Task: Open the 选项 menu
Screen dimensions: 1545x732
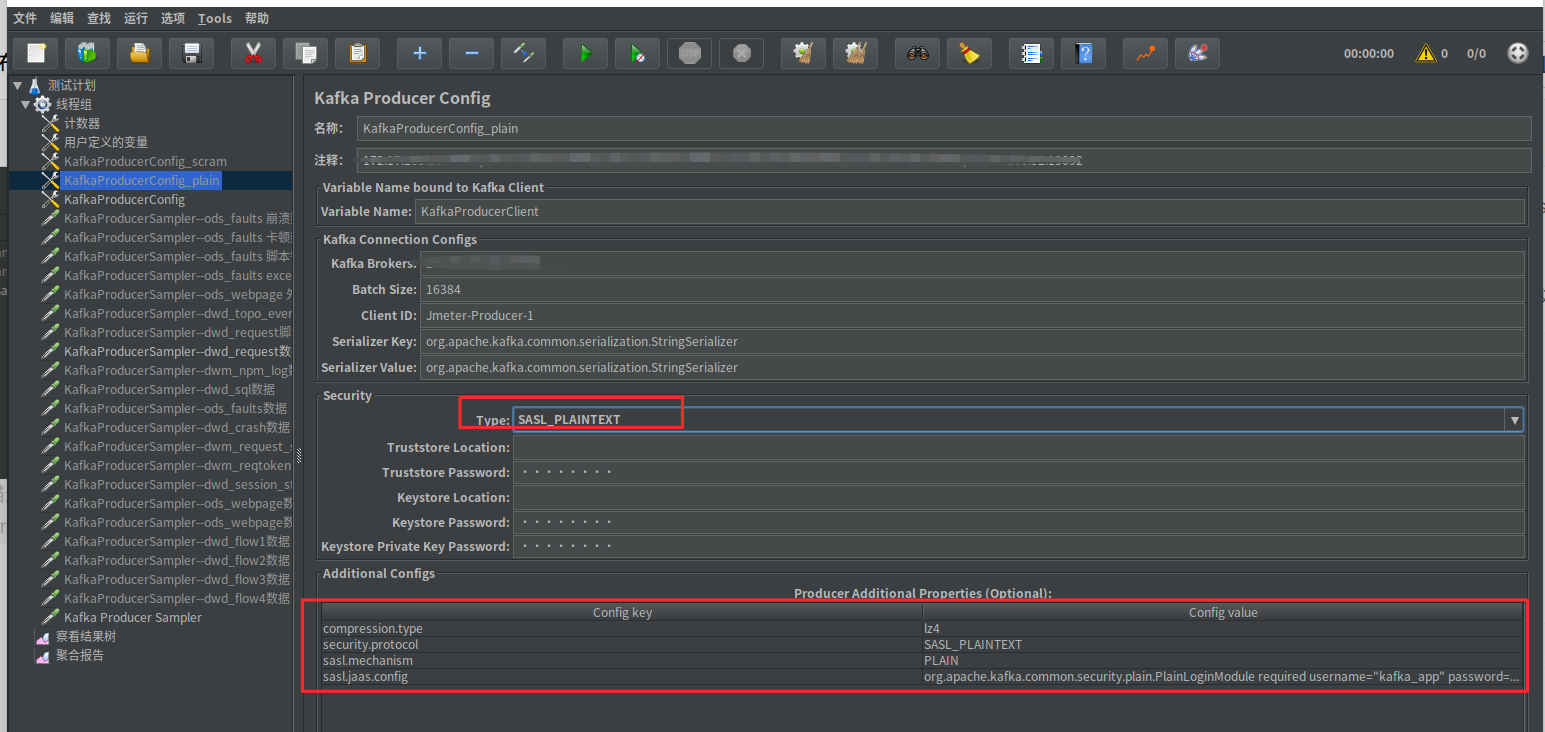Action: [173, 18]
